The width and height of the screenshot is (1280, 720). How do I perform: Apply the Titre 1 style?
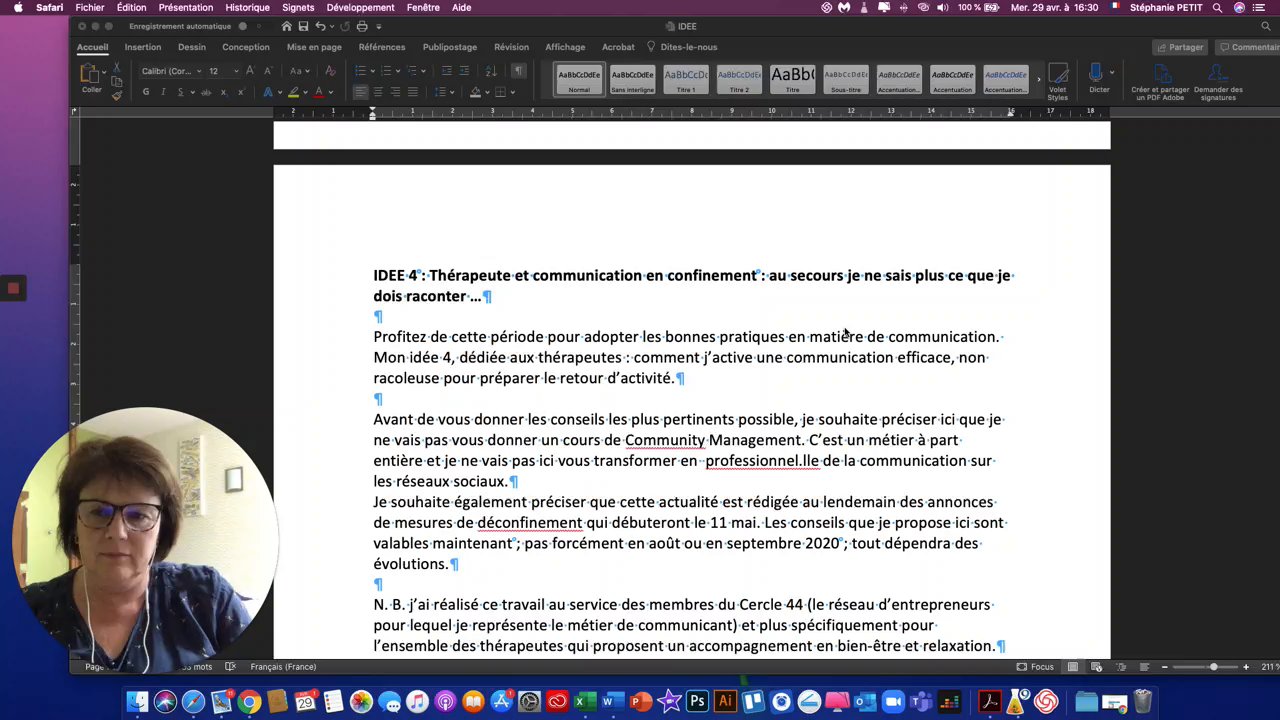point(686,79)
